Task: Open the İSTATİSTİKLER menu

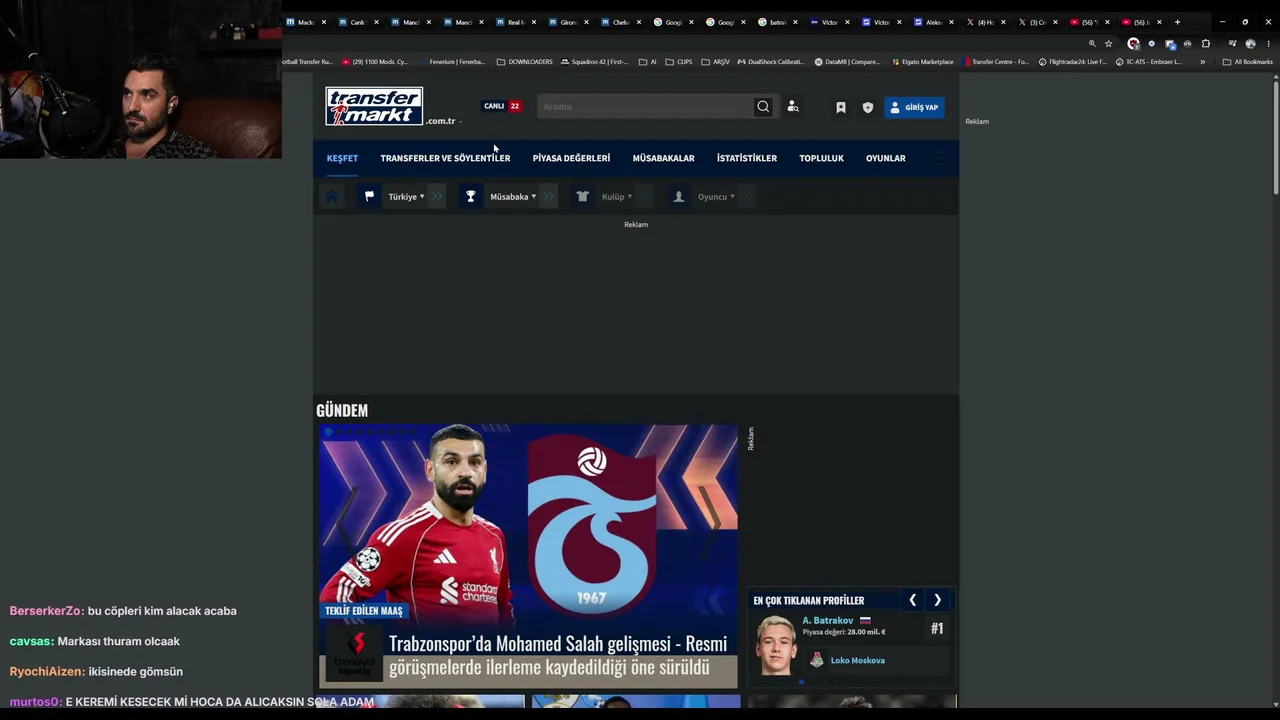Action: point(746,158)
